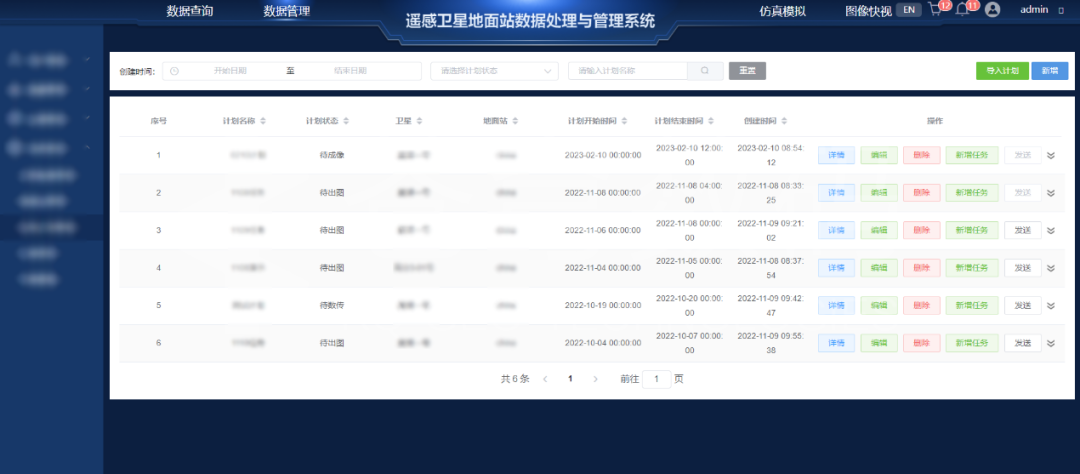
Task: Click red 删除 for row 3
Action: (x=922, y=230)
